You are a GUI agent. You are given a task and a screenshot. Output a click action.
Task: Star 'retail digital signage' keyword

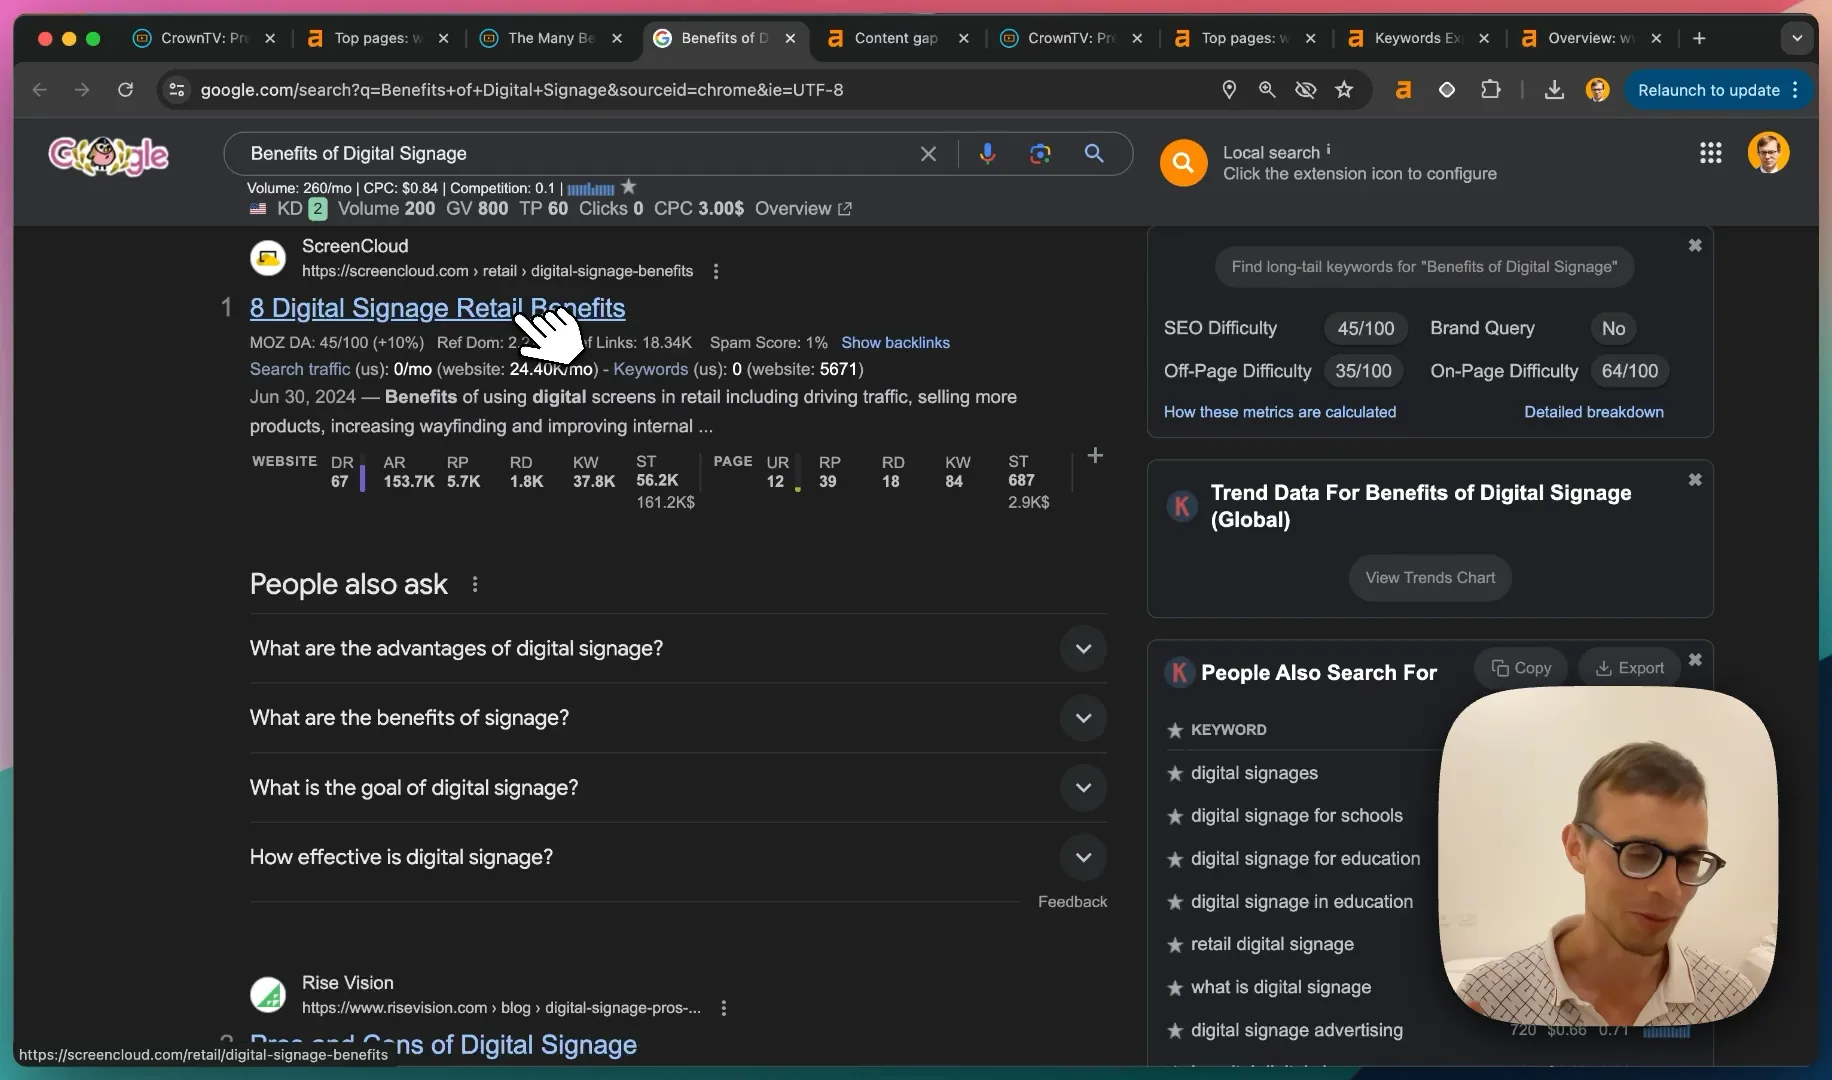[x=1175, y=944]
